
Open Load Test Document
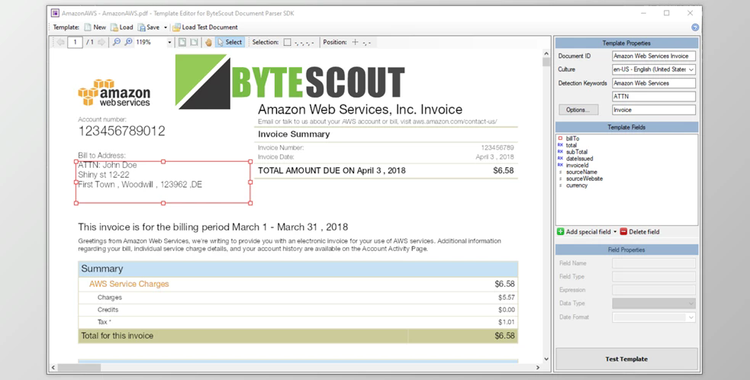205,27
